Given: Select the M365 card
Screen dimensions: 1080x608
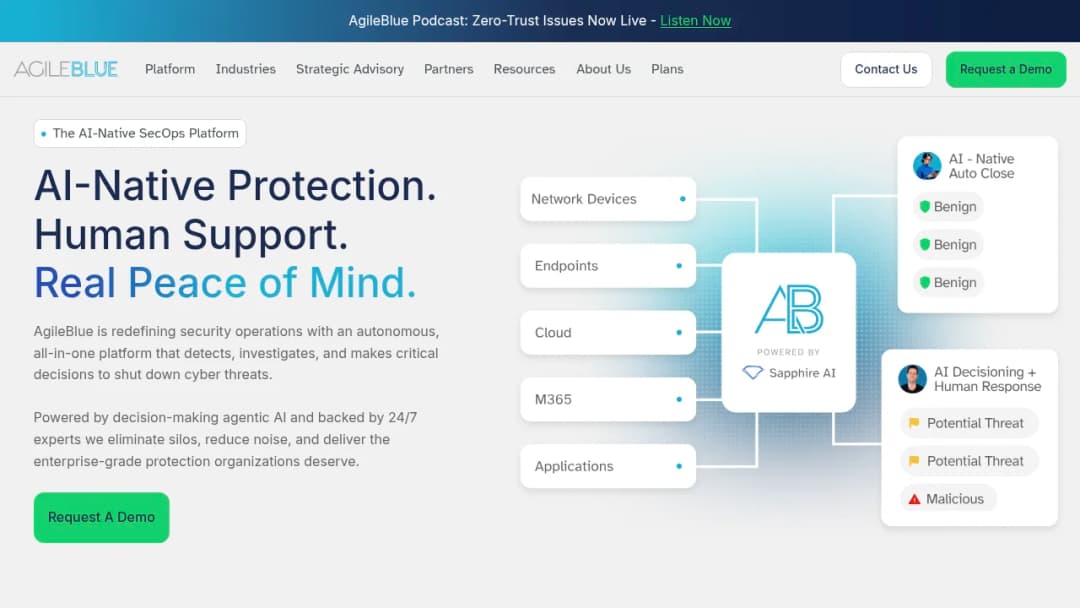Looking at the screenshot, I should point(608,399).
